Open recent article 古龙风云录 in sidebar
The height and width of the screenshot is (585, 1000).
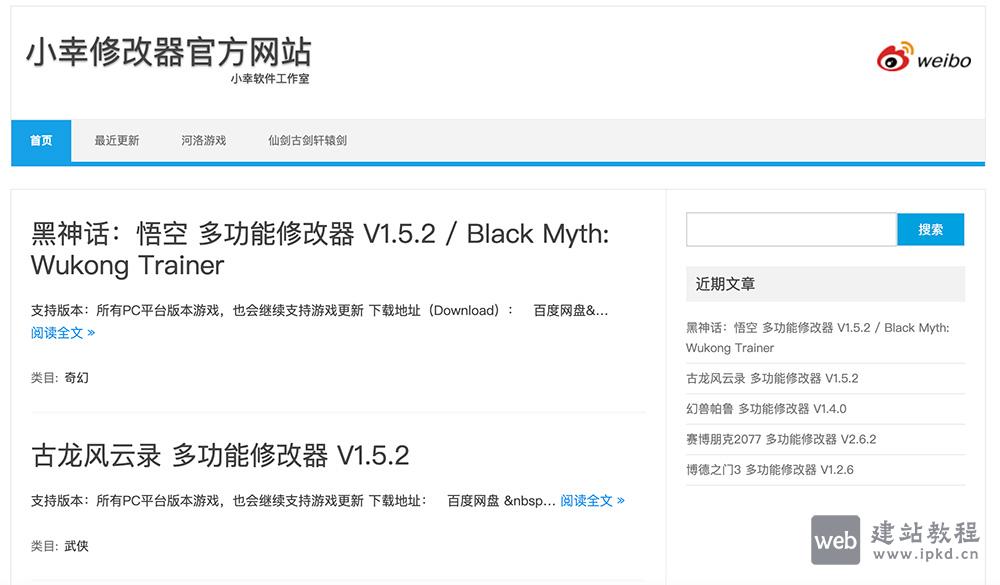[772, 378]
